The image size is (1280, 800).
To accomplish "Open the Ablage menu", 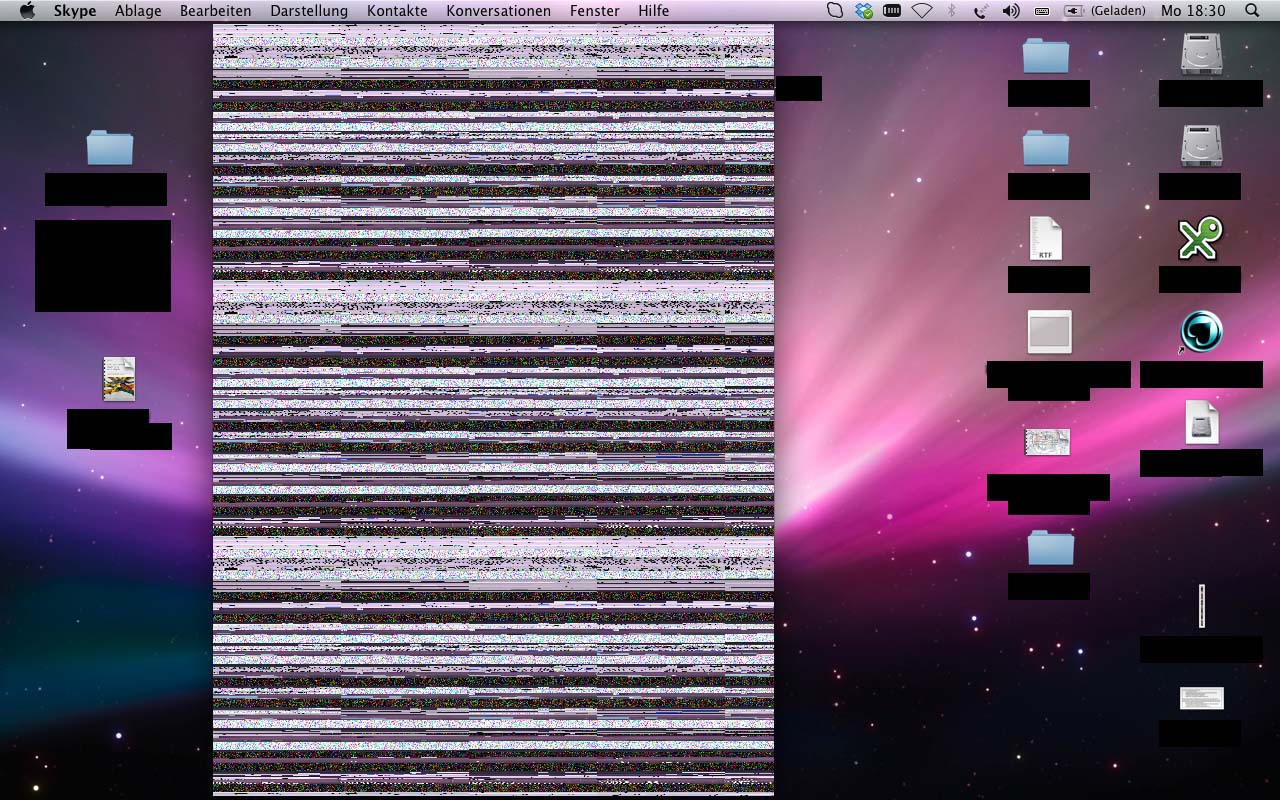I will 138,10.
